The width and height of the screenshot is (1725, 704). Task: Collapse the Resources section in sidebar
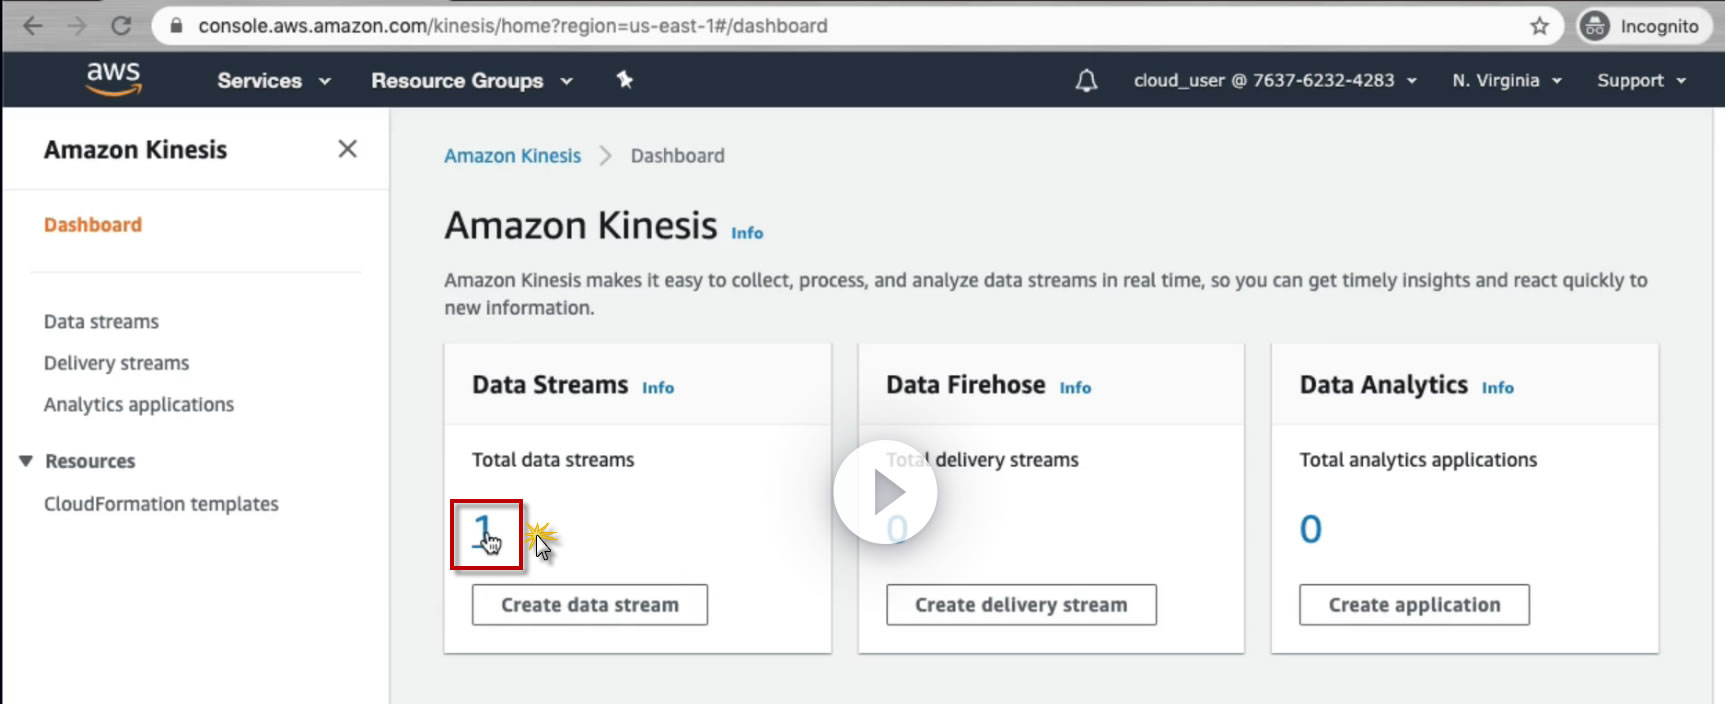click(x=26, y=461)
